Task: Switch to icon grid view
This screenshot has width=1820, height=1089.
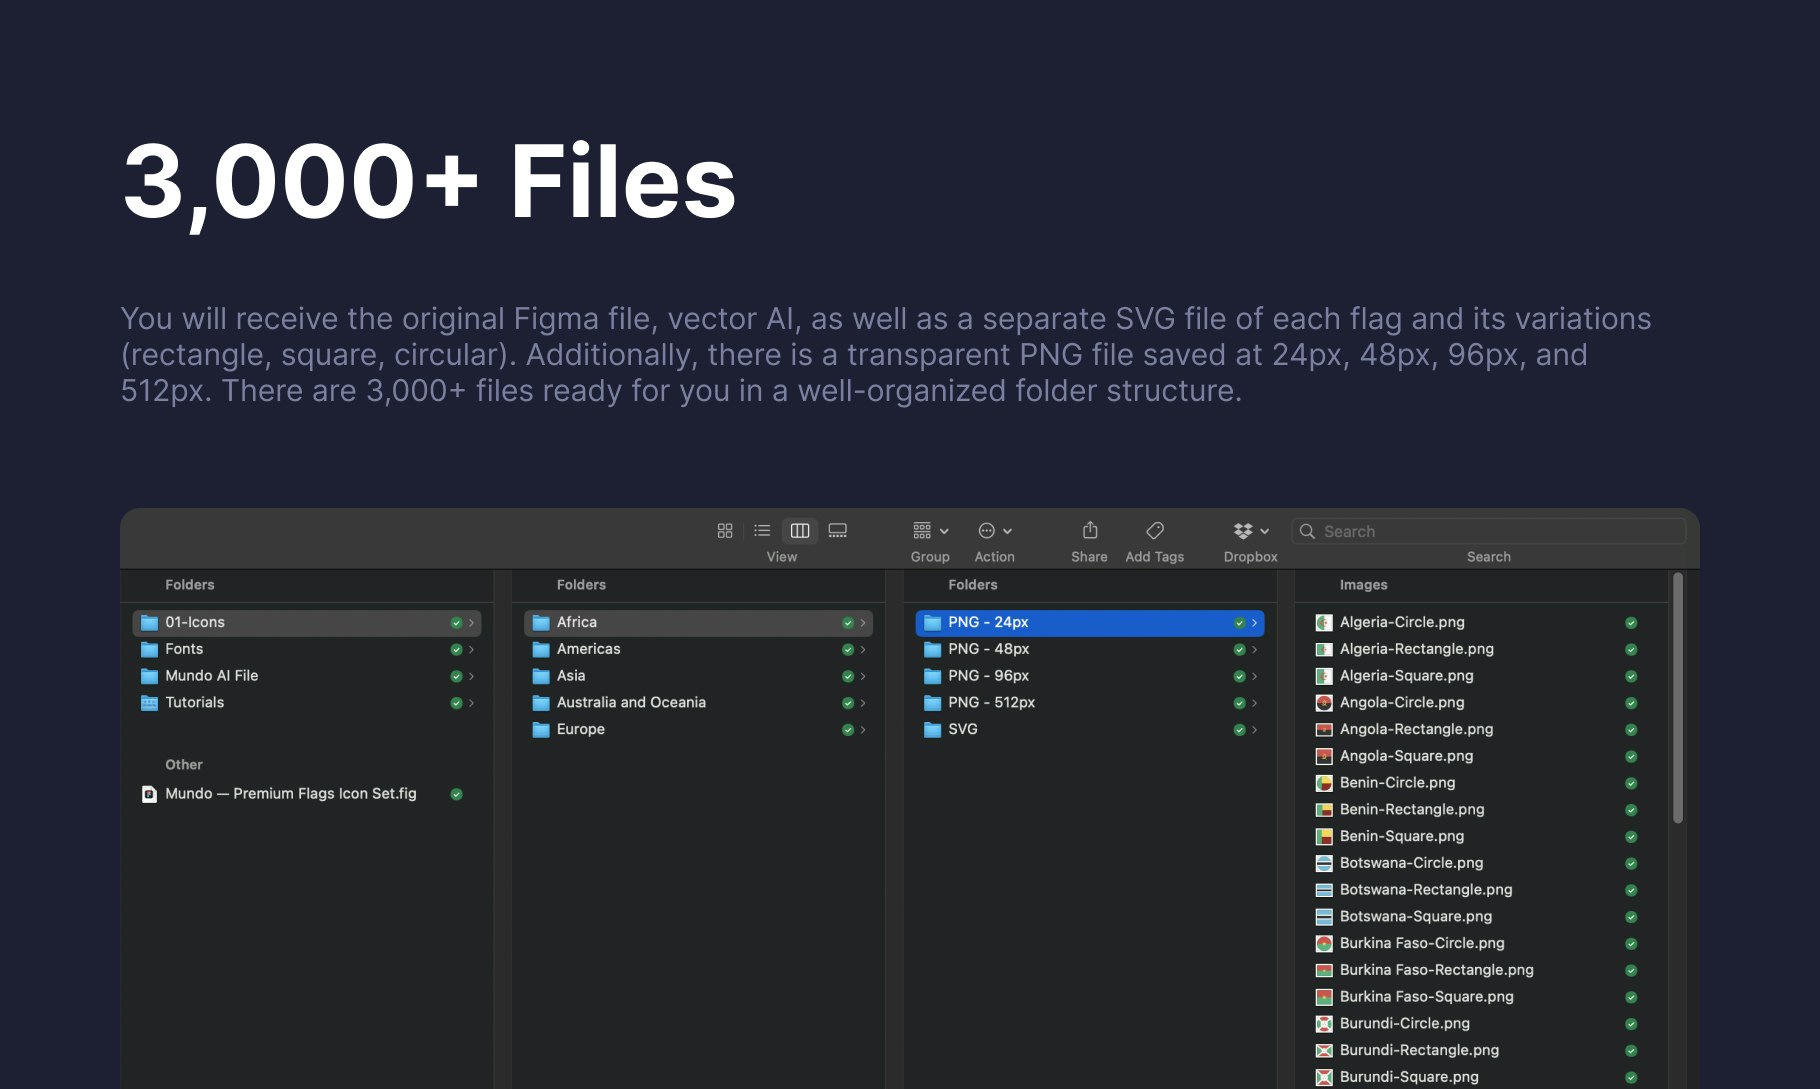Action: point(725,531)
